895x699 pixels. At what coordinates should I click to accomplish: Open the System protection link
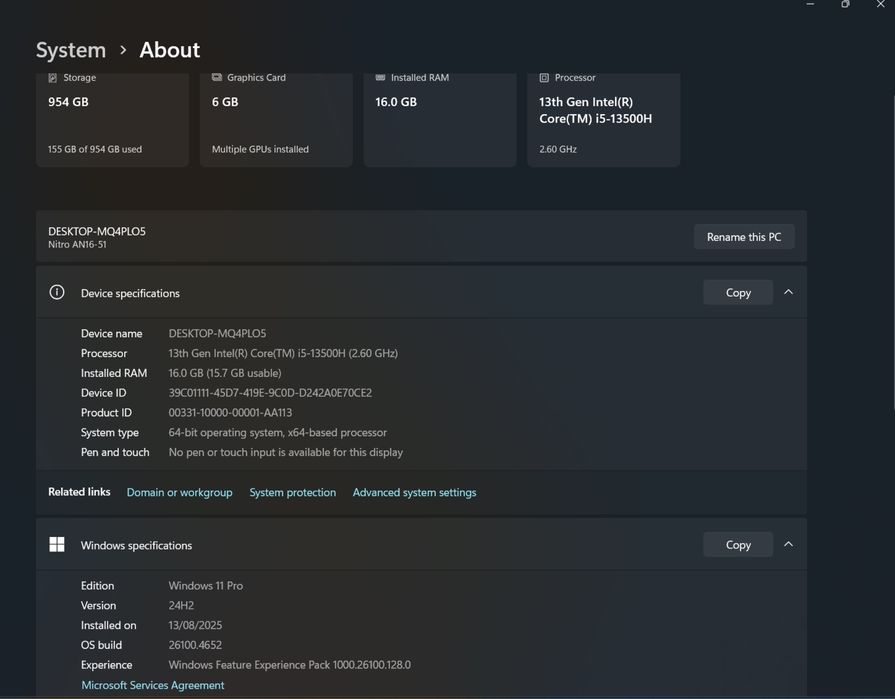pos(292,492)
